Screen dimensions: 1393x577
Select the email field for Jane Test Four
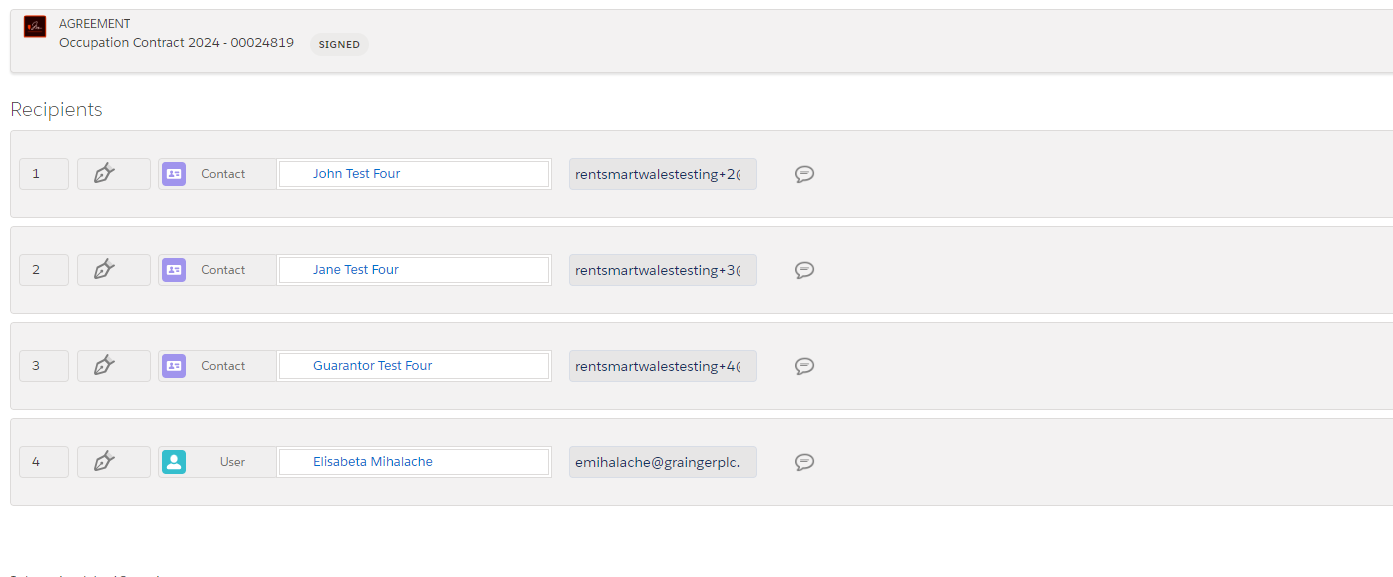click(x=662, y=269)
